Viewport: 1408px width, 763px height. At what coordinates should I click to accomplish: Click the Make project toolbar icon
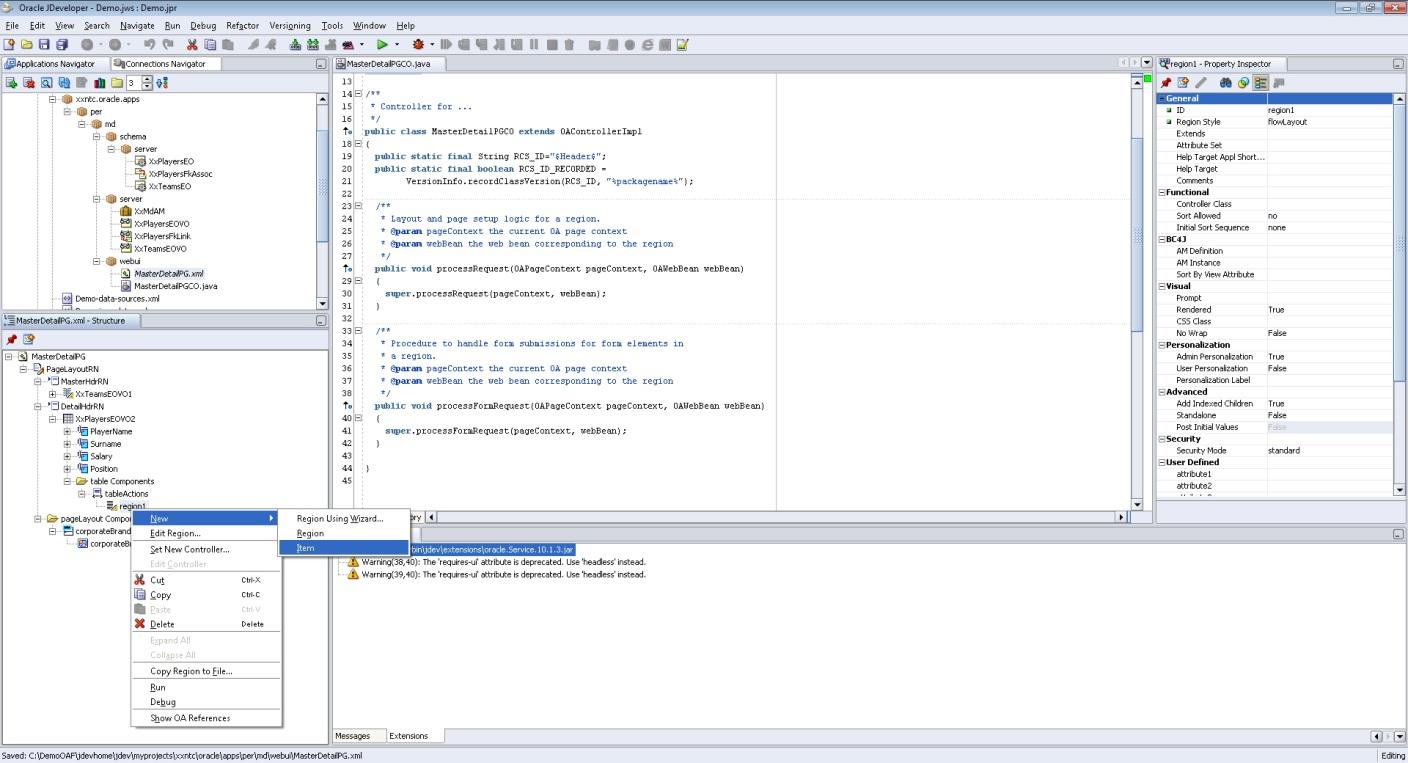pyautogui.click(x=295, y=44)
